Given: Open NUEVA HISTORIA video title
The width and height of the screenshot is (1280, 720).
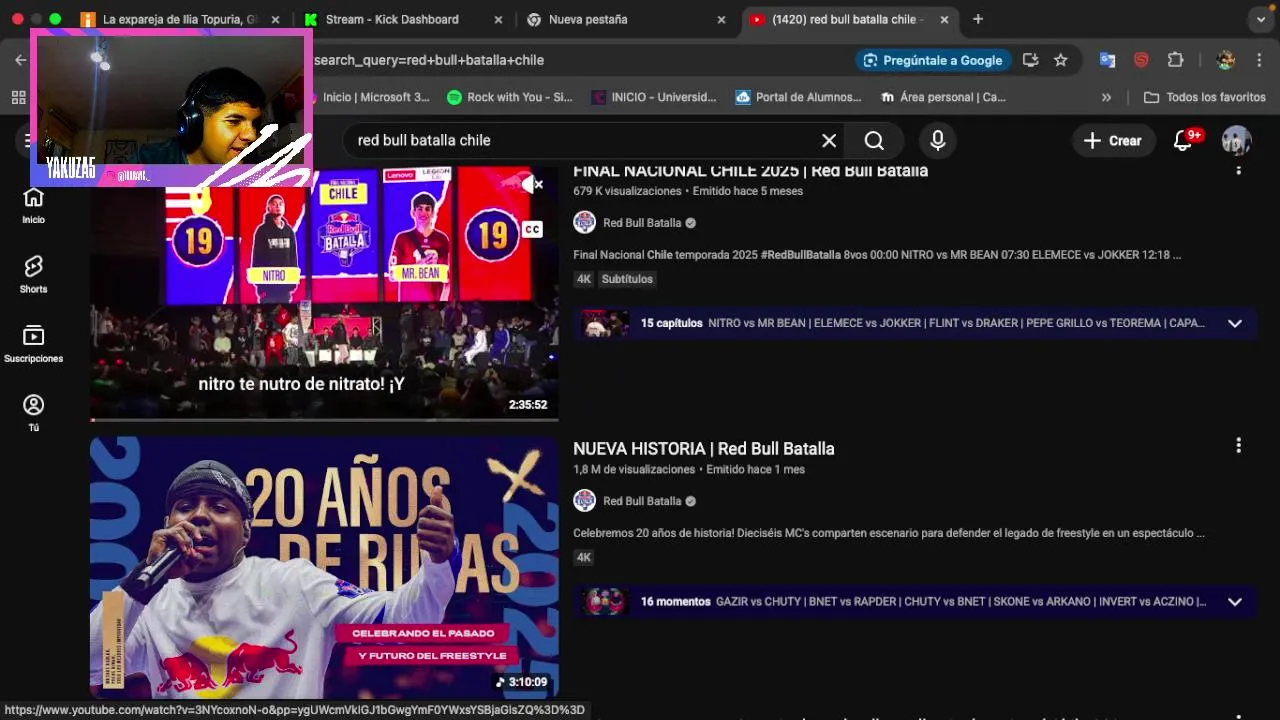Looking at the screenshot, I should click(704, 449).
